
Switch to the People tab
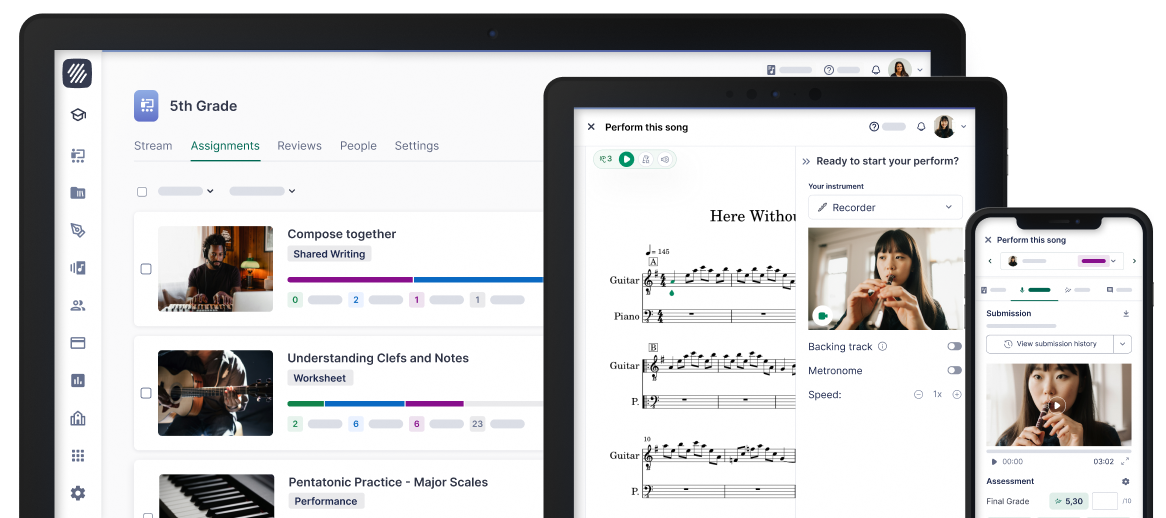point(358,146)
